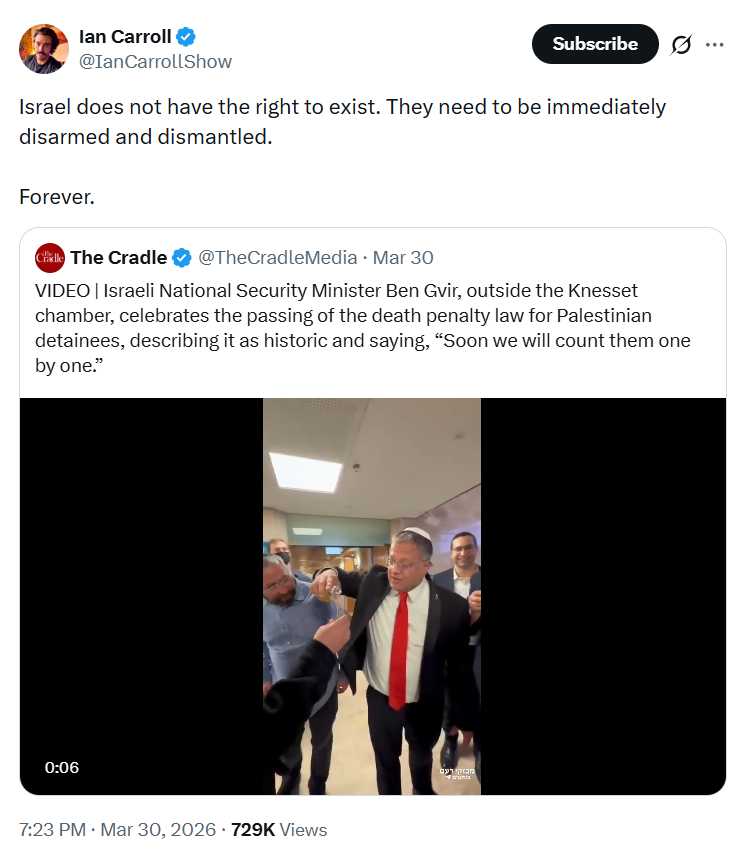View the 729K Views analytics
This screenshot has height=856, width=744.
[278, 830]
